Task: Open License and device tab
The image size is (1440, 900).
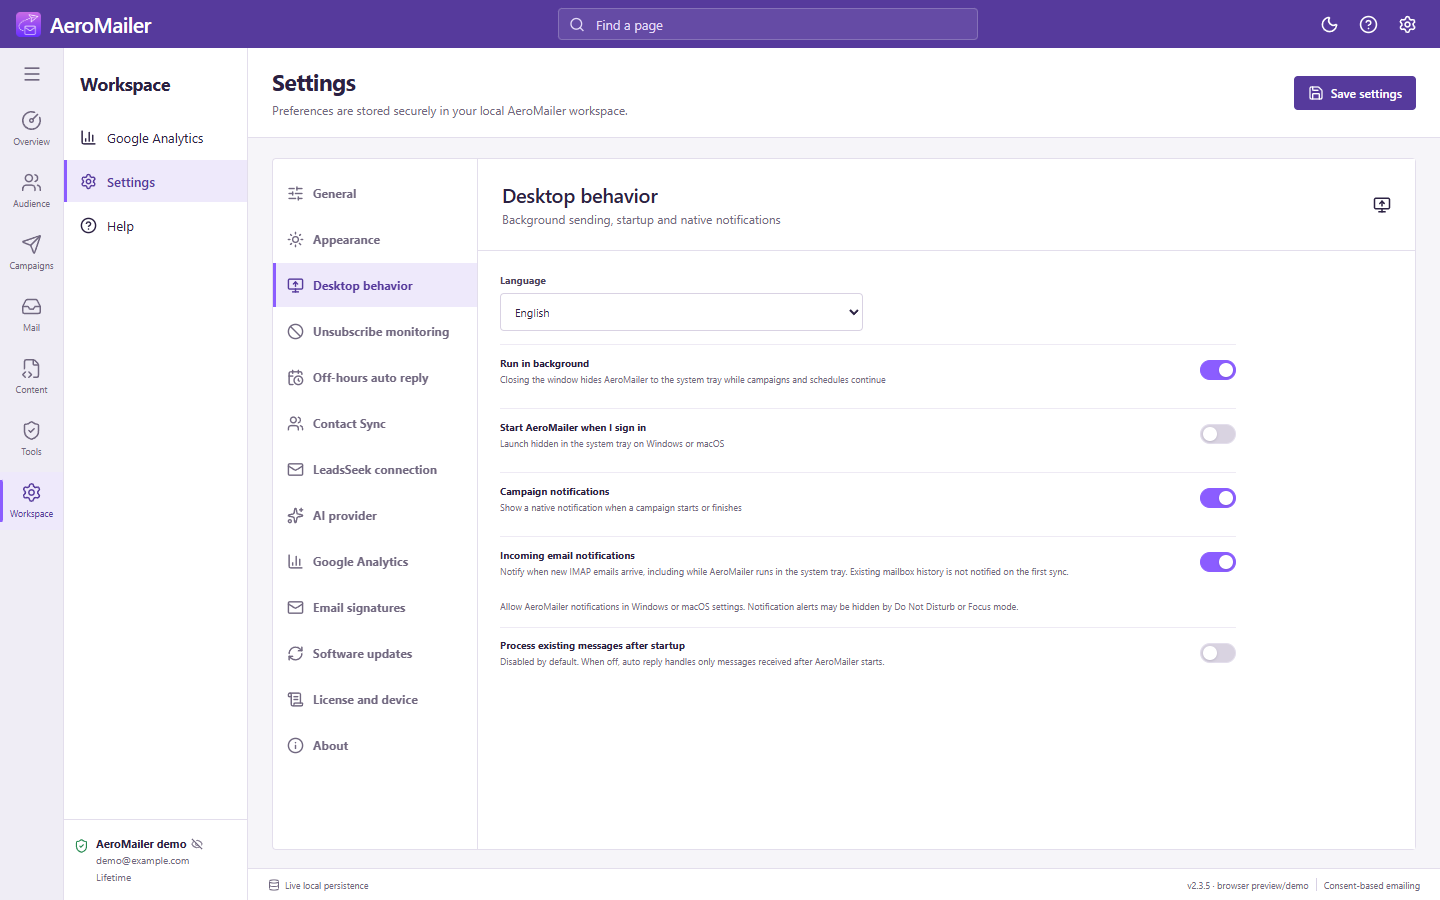Action: (x=375, y=700)
